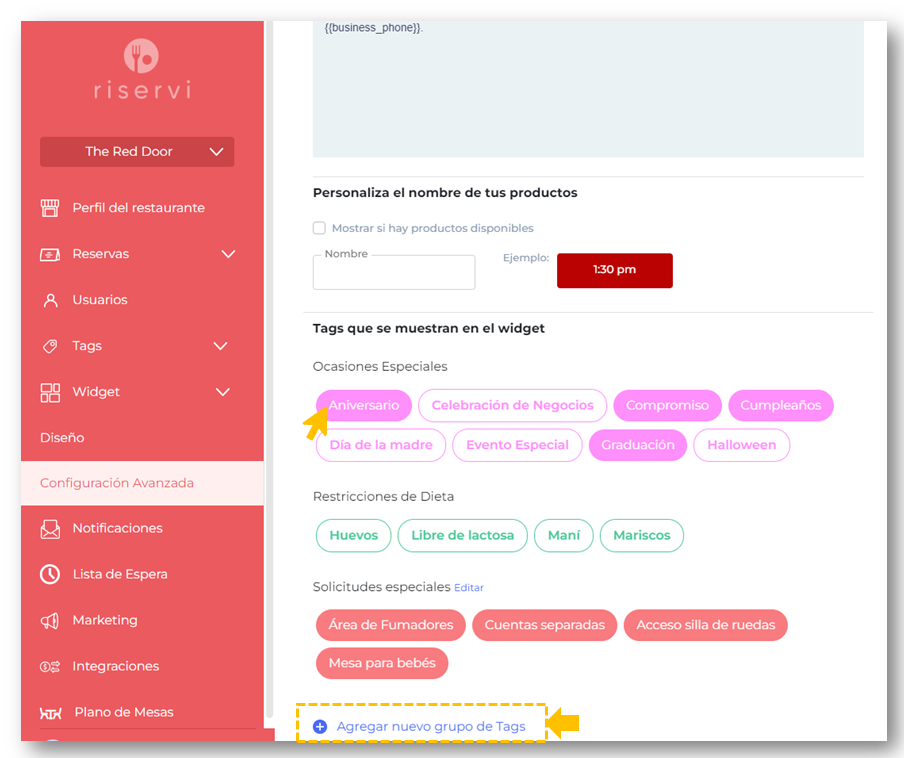Screen dimensions: 904x758
Task: Expand the Reservas chevron
Action: click(x=228, y=254)
